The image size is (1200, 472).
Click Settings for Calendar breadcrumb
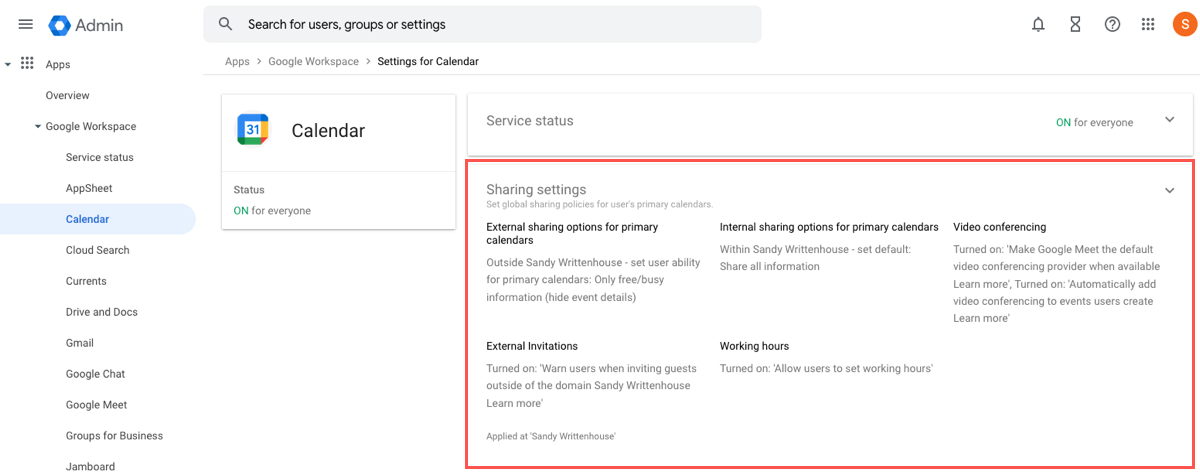428,61
